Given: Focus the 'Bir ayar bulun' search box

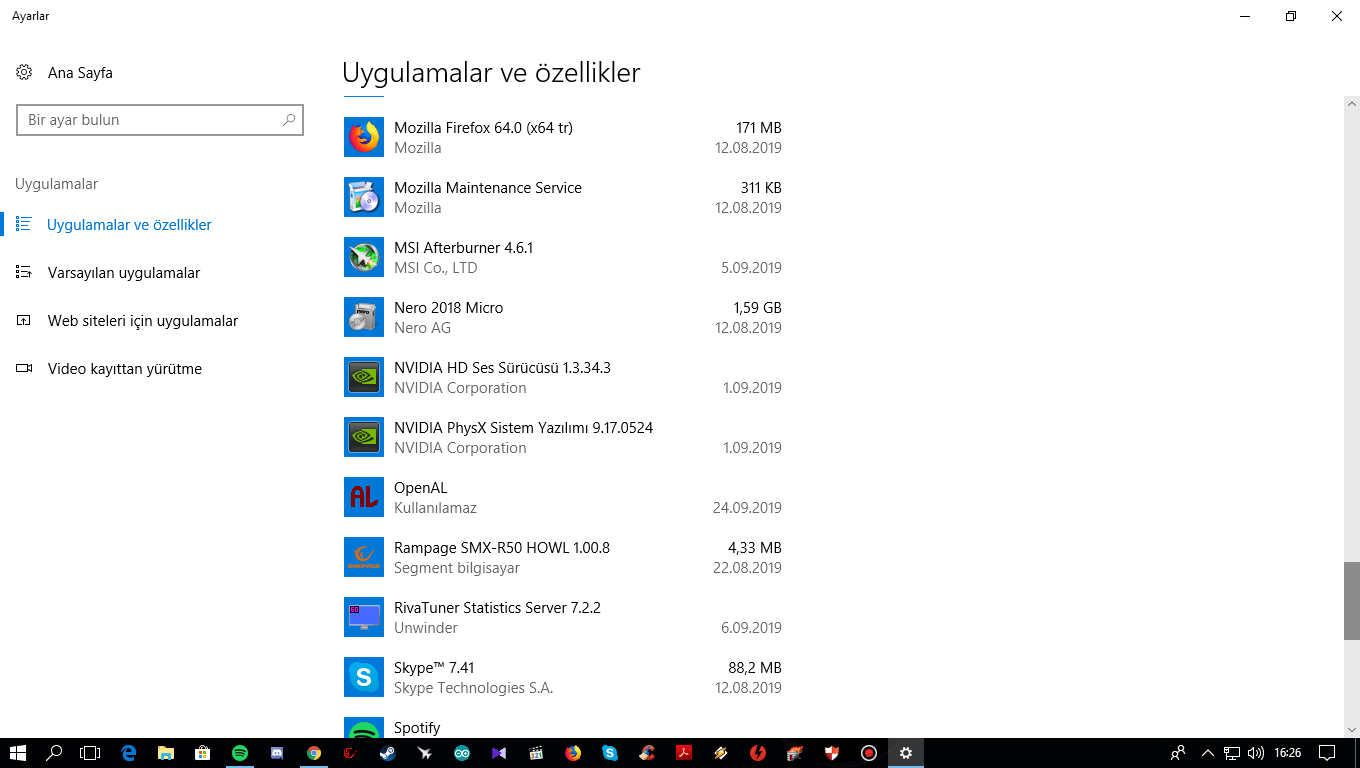Looking at the screenshot, I should pyautogui.click(x=160, y=120).
